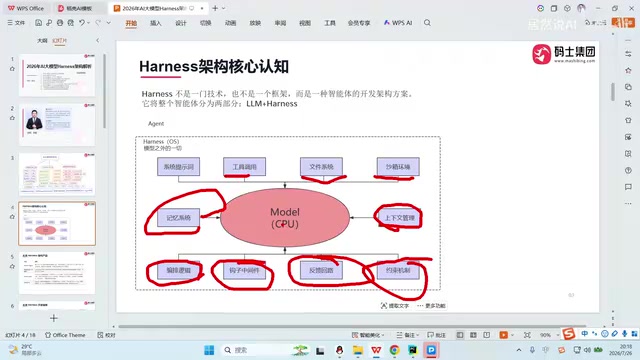Open the 工具 ribbon tab
640x360 pixels.
point(330,23)
